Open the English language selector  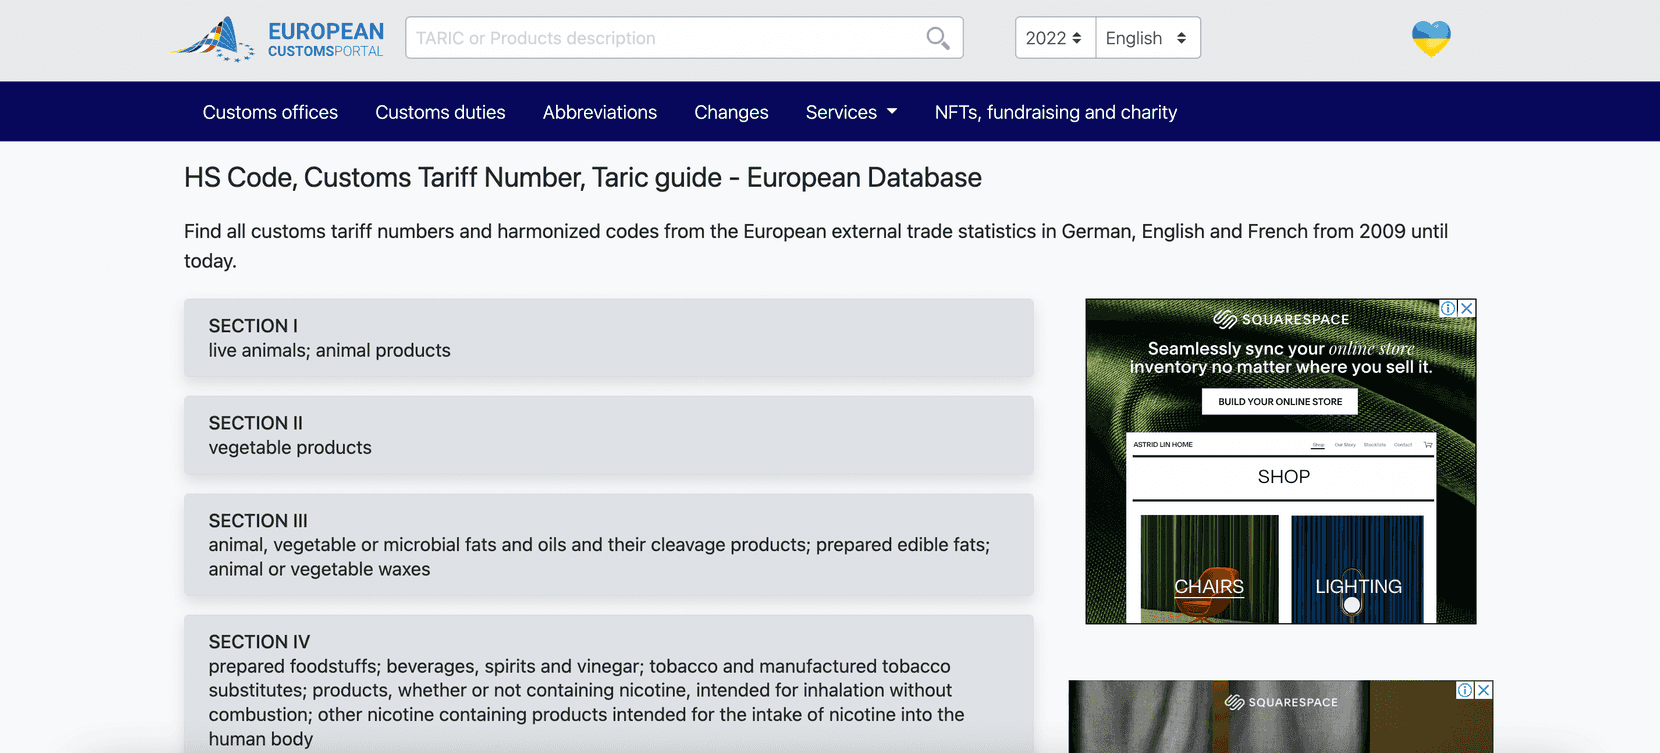pos(1147,38)
